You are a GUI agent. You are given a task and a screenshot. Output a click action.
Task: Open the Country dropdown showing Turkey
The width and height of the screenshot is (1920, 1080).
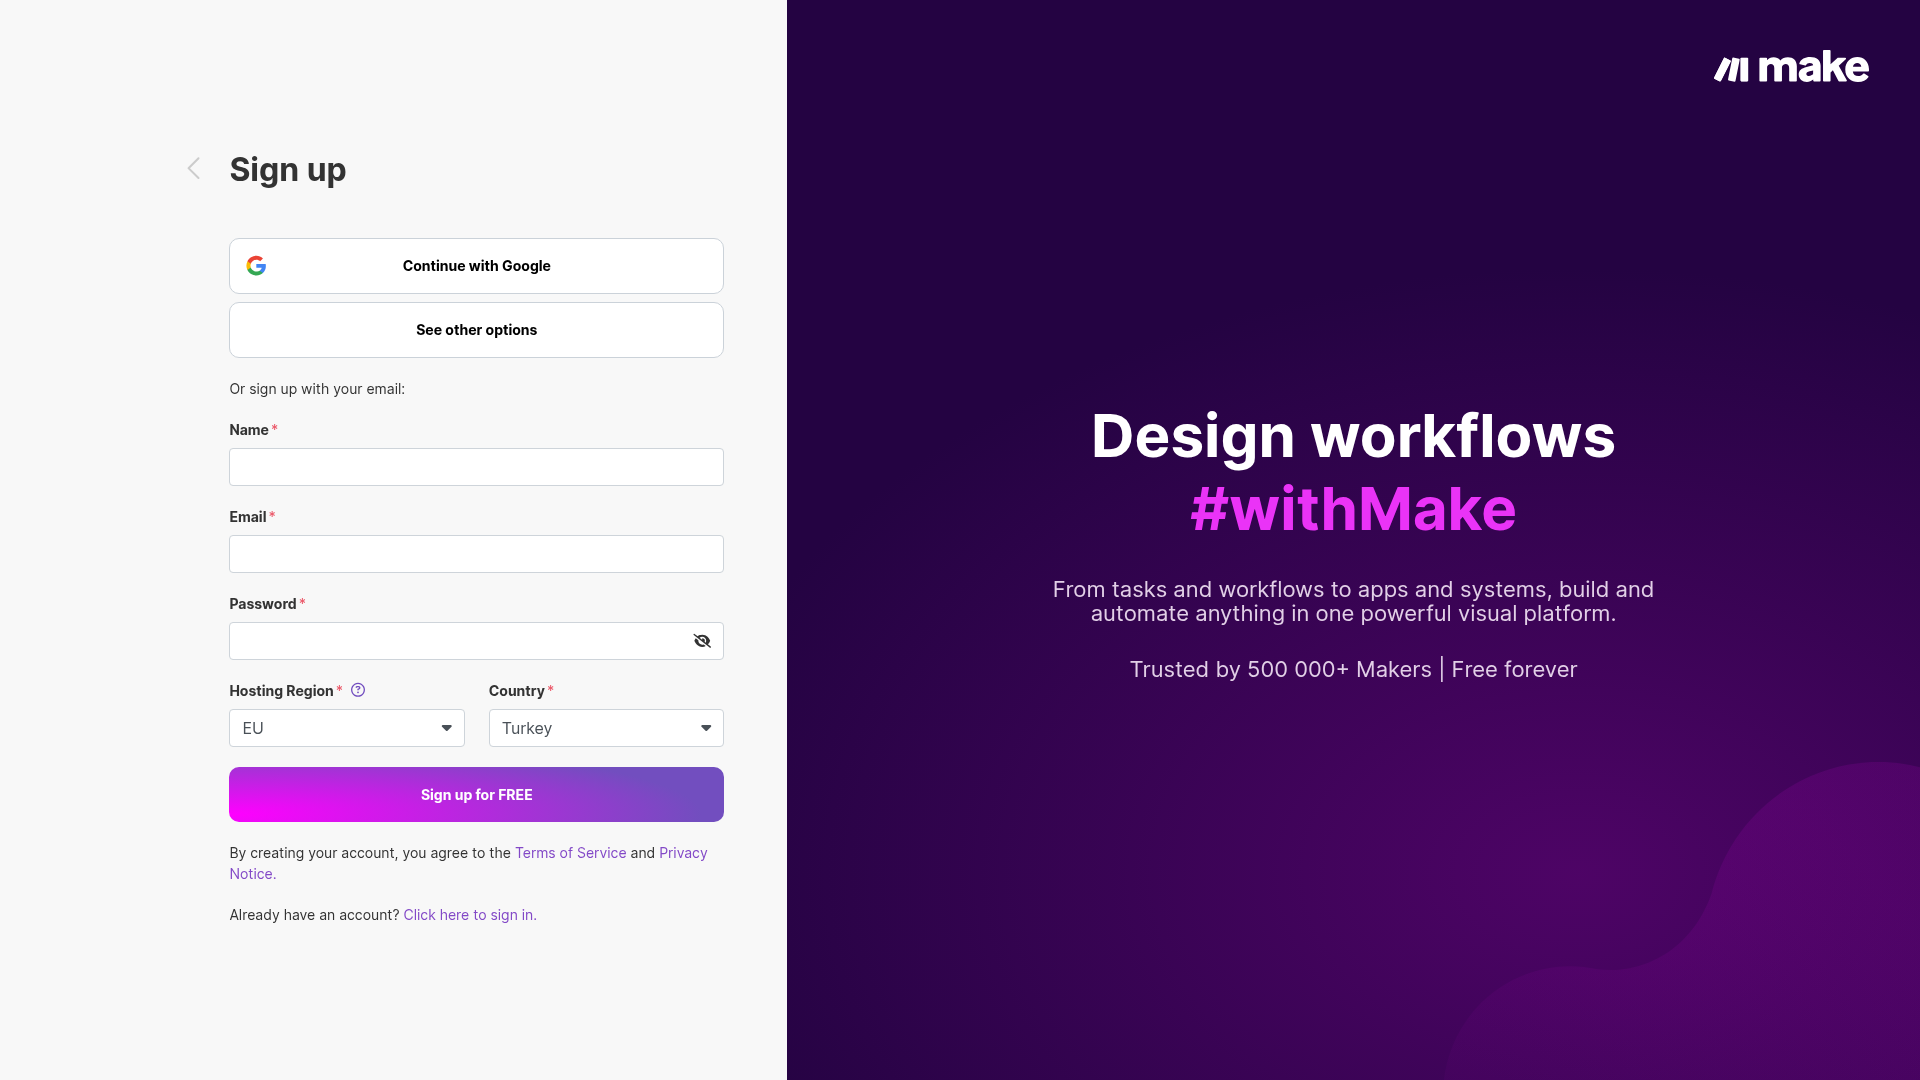point(606,728)
